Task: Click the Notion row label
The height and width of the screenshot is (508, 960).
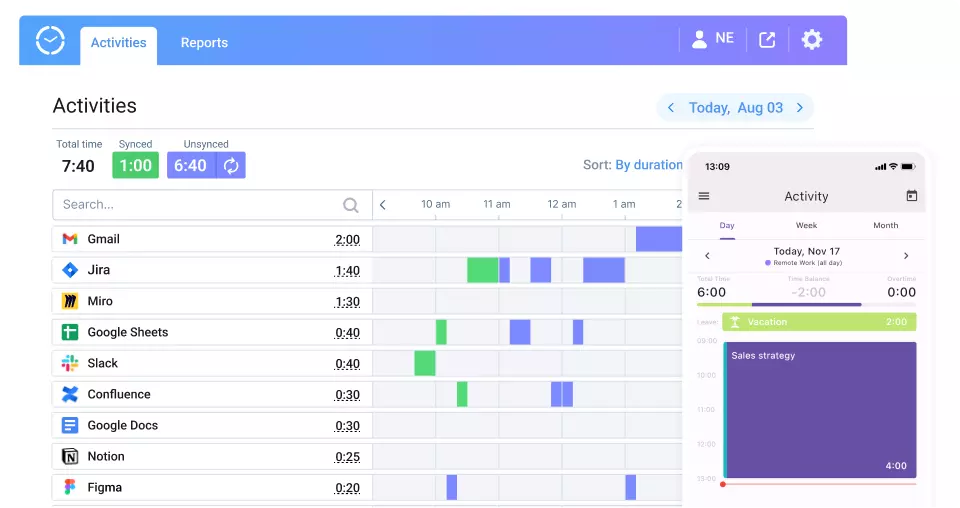Action: tap(106, 457)
